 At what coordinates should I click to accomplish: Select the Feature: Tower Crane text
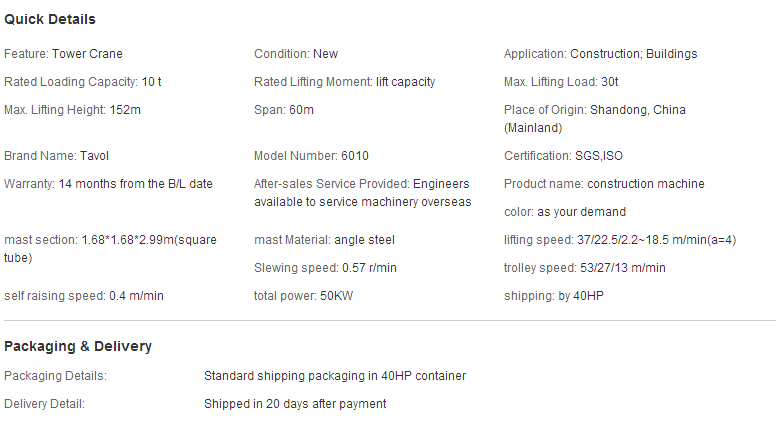(x=63, y=54)
